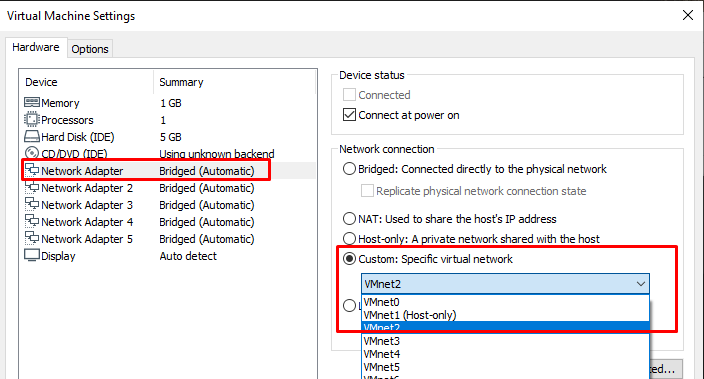
Task: Click the Network Adapter 3 icon
Action: point(32,204)
